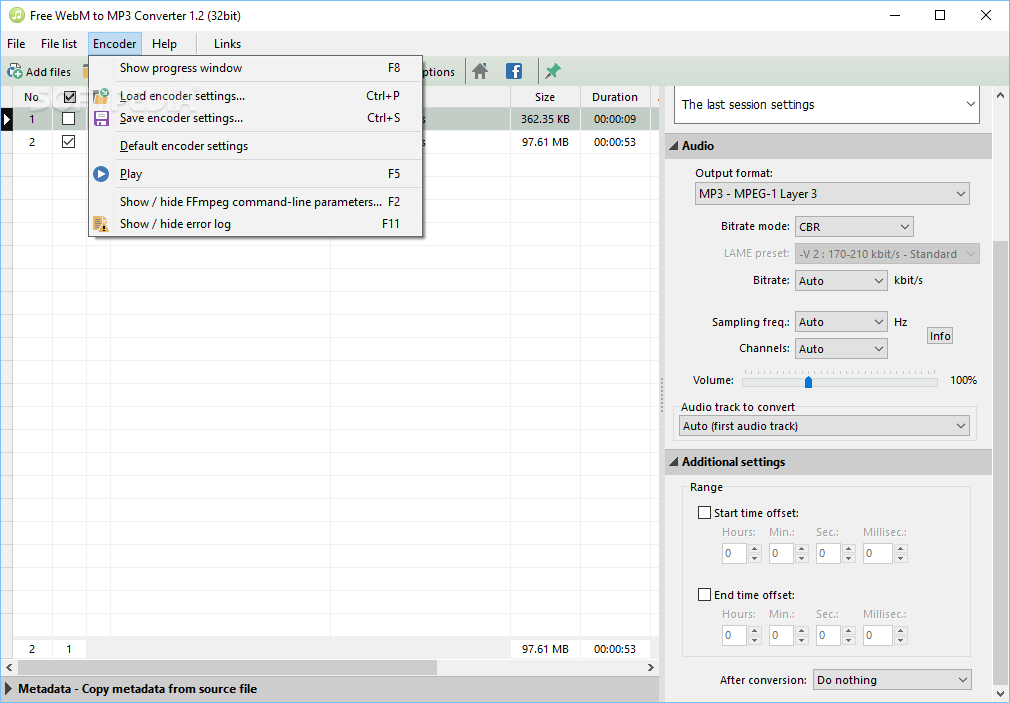Expand the Metadata panel
This screenshot has height=703, width=1010.
tap(8, 689)
